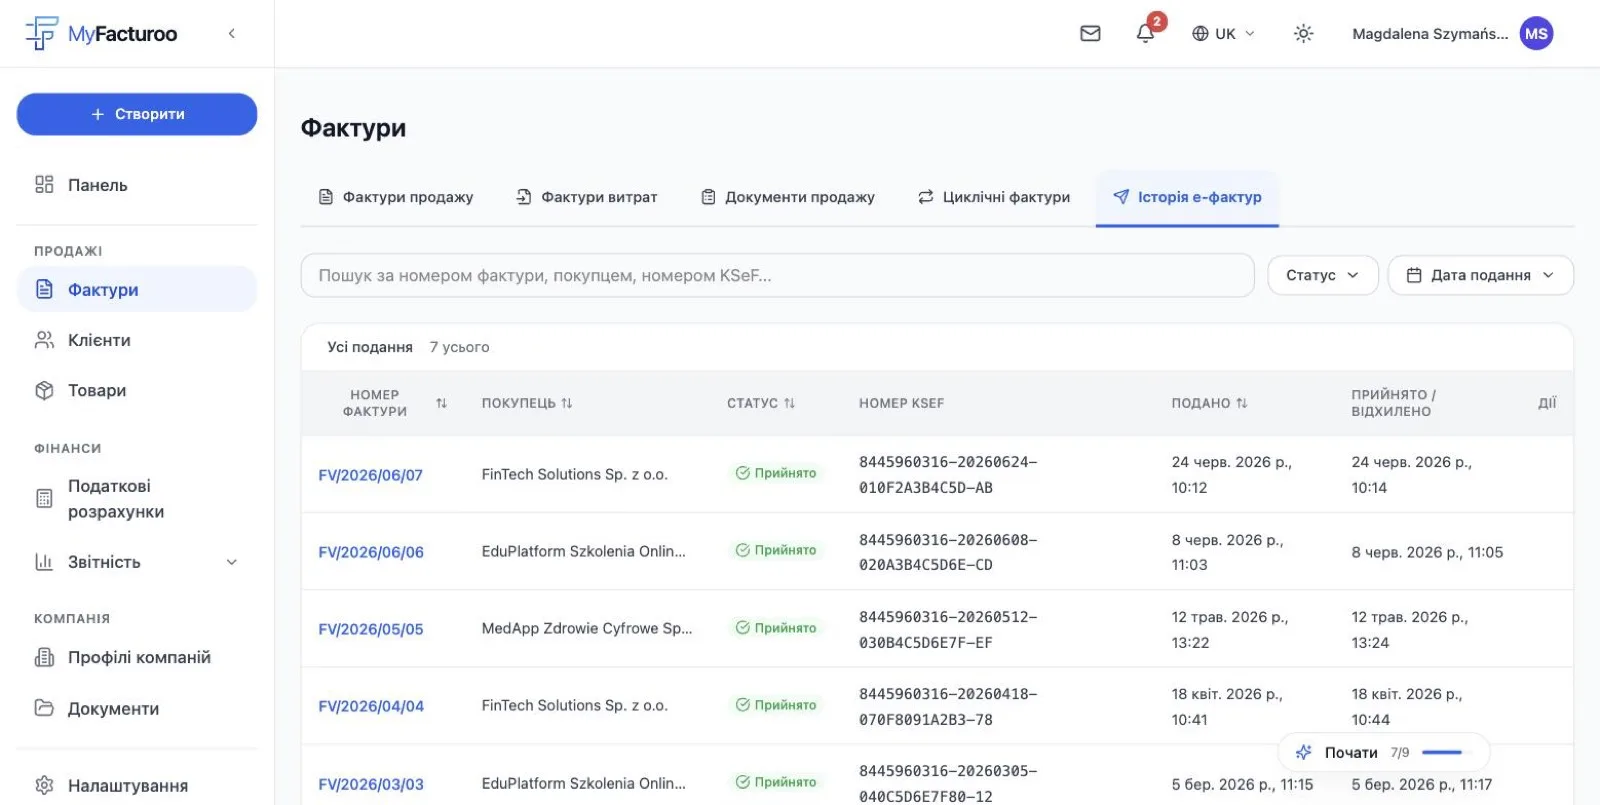The height and width of the screenshot is (805, 1600).
Task: Sort by Номер фактури column
Action: pos(394,403)
